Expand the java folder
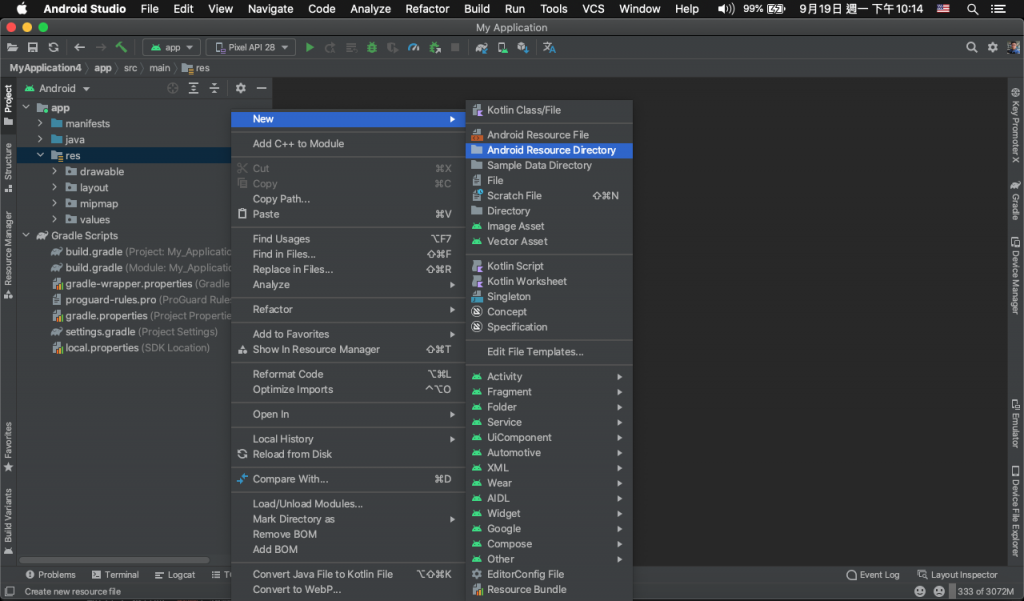1024x601 pixels. (x=40, y=139)
